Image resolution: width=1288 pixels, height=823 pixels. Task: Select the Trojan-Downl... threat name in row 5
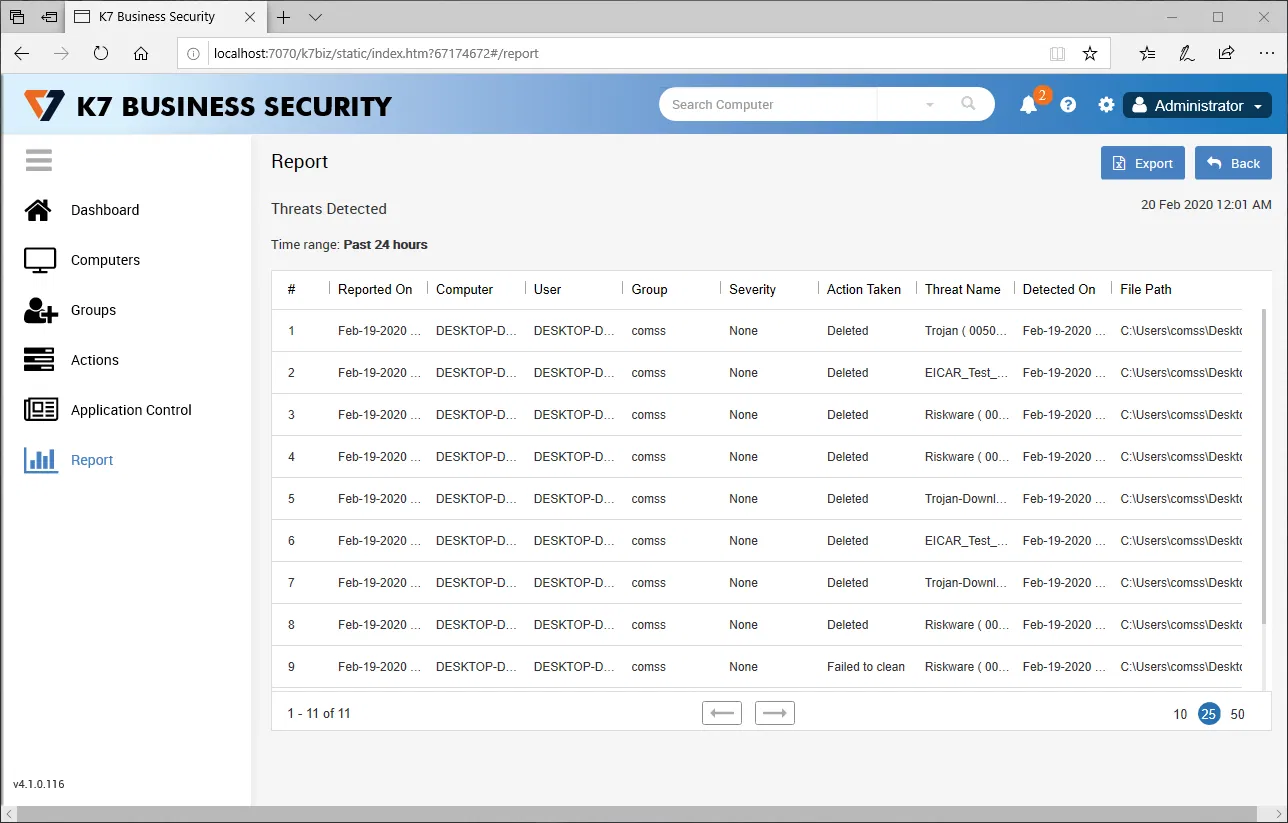[966, 499]
